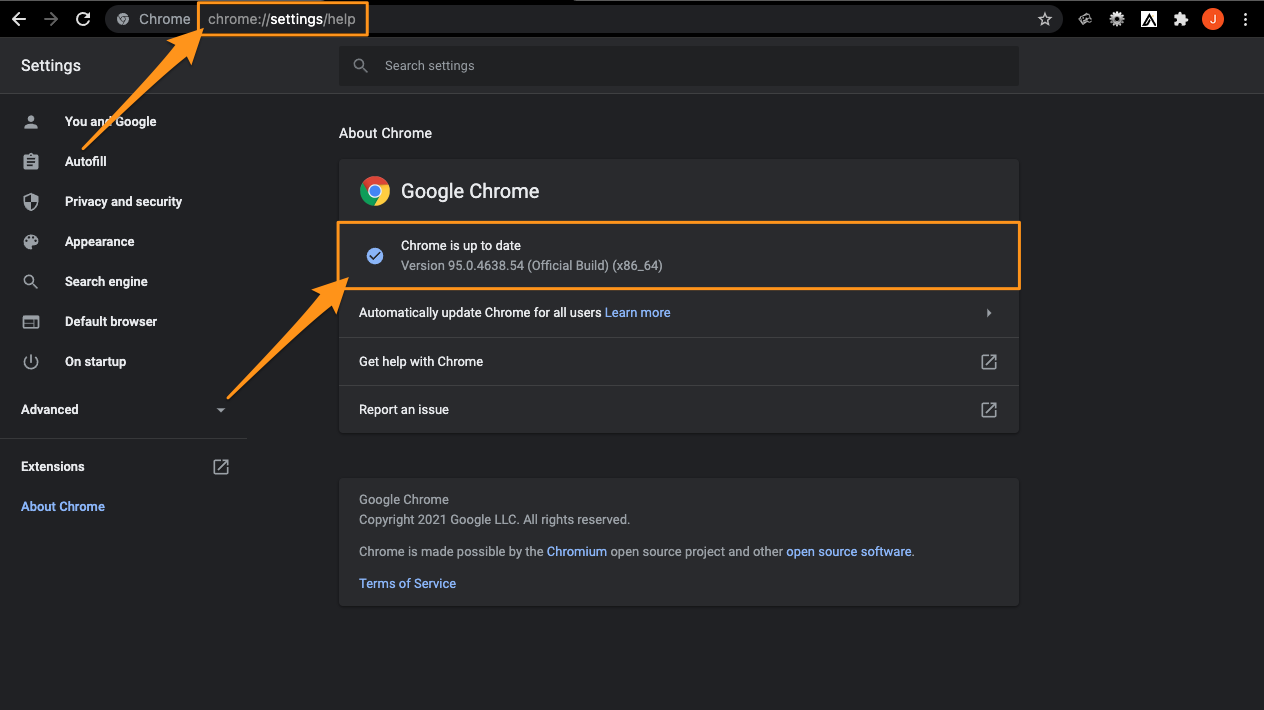Expand the Advanced section arrow
1264x710 pixels.
pyautogui.click(x=221, y=410)
